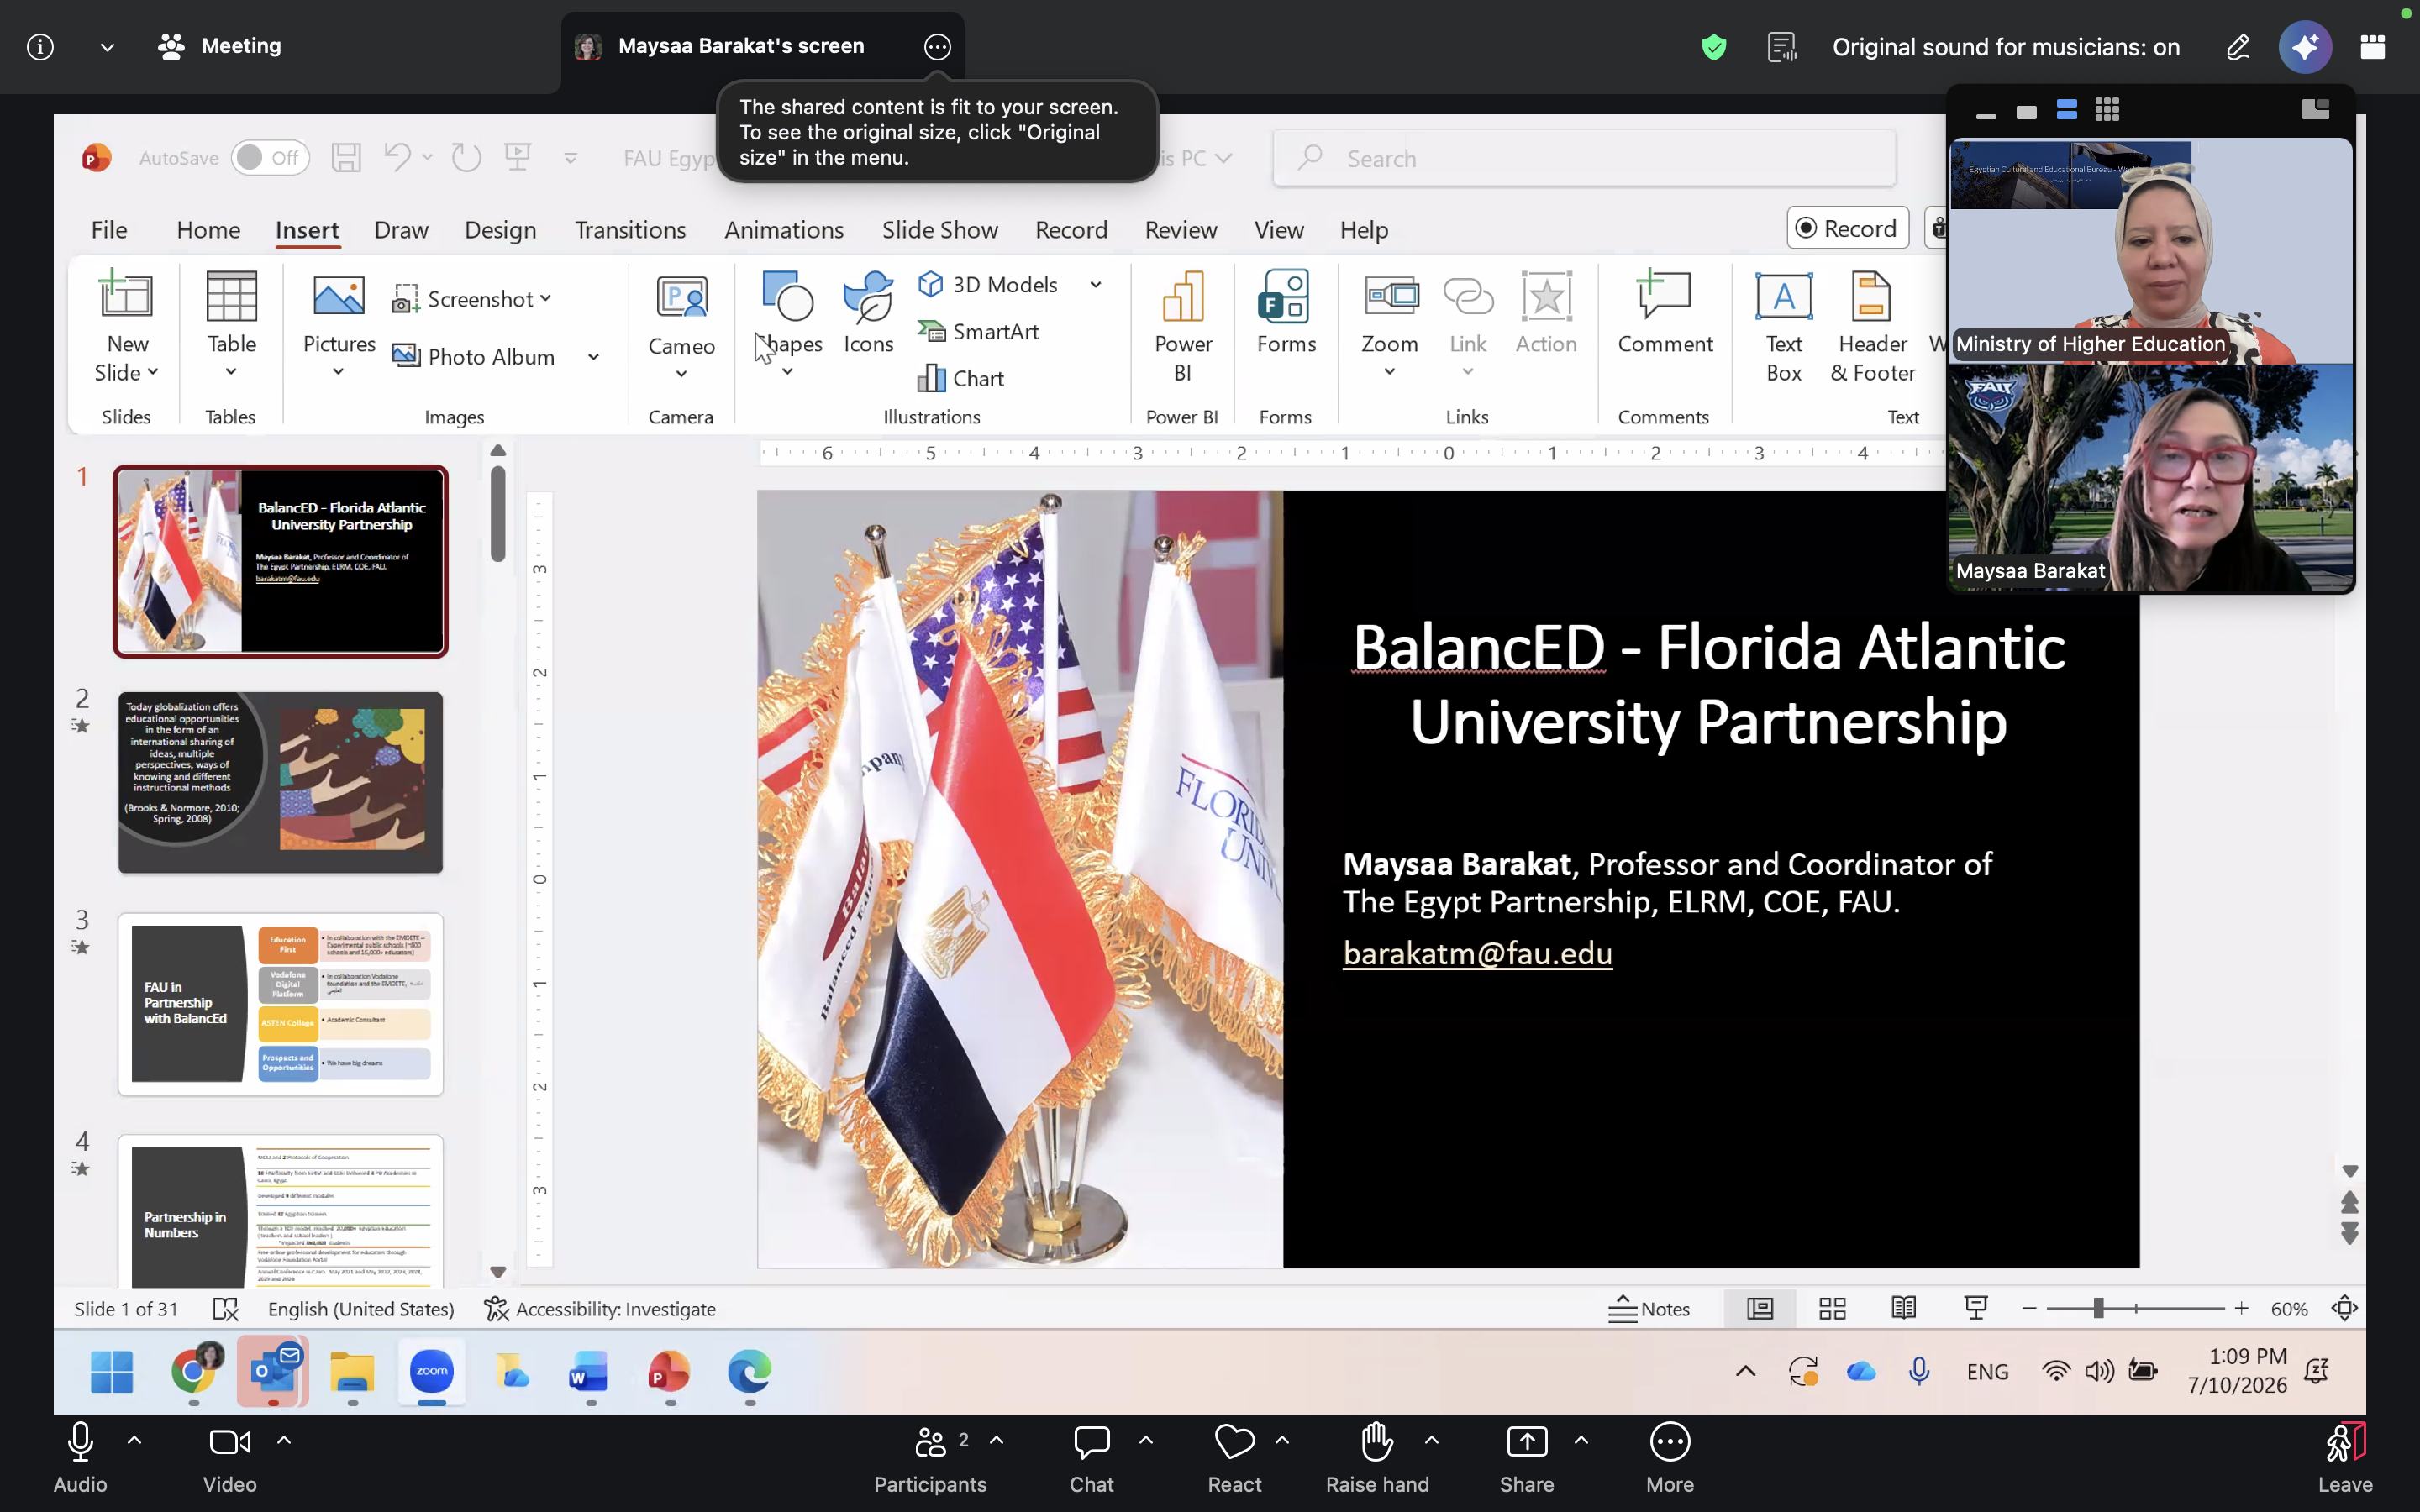This screenshot has width=2420, height=1512.
Task: Customize Quick Access Toolbar dropdown
Action: click(571, 158)
